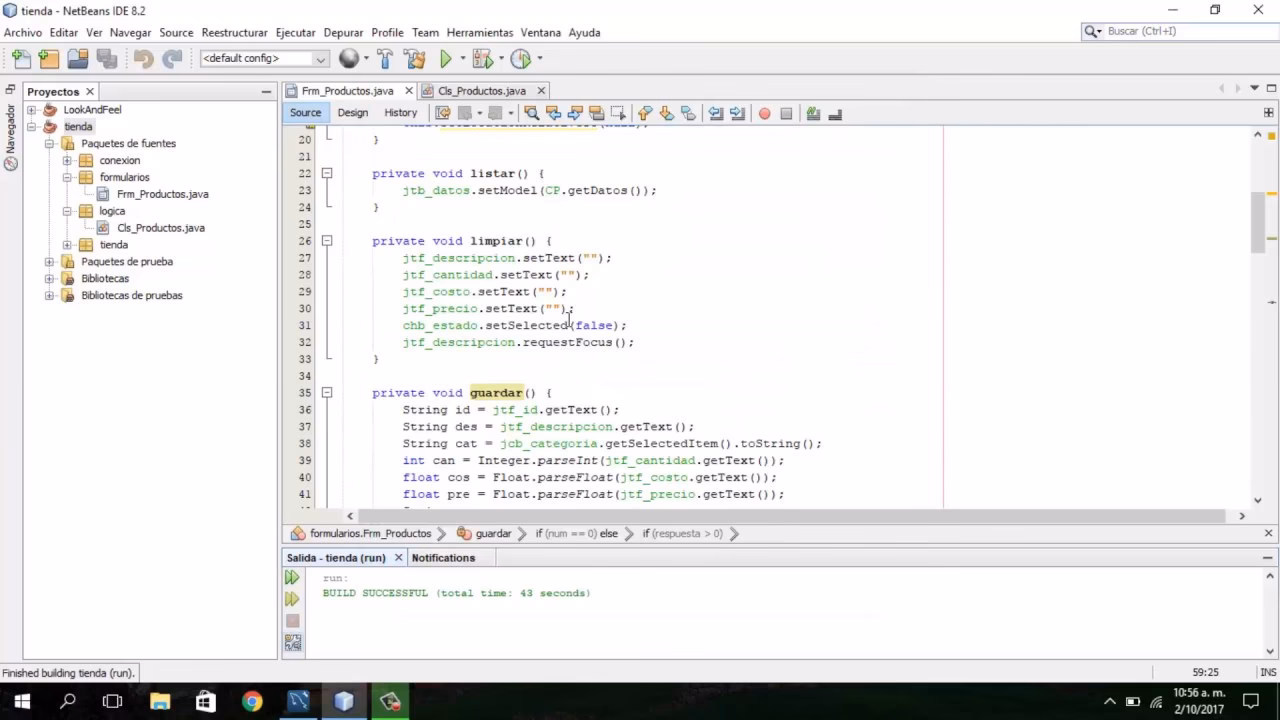
Task: Open dropdown arrow next to Run Project
Action: (463, 59)
